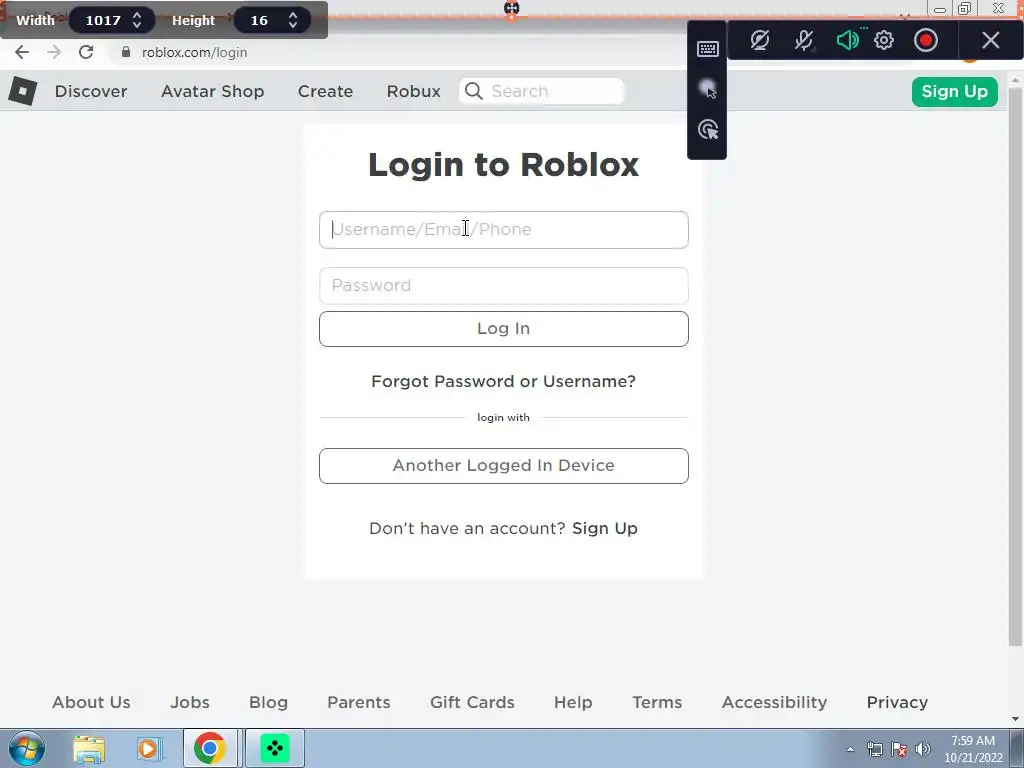This screenshot has height=768, width=1024.
Task: Open the Robux menu item
Action: (413, 91)
